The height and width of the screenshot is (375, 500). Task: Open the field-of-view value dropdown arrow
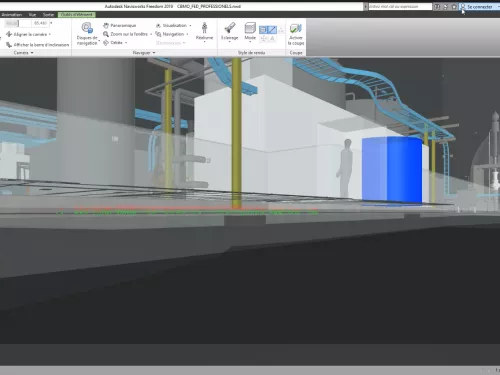pos(51,23)
